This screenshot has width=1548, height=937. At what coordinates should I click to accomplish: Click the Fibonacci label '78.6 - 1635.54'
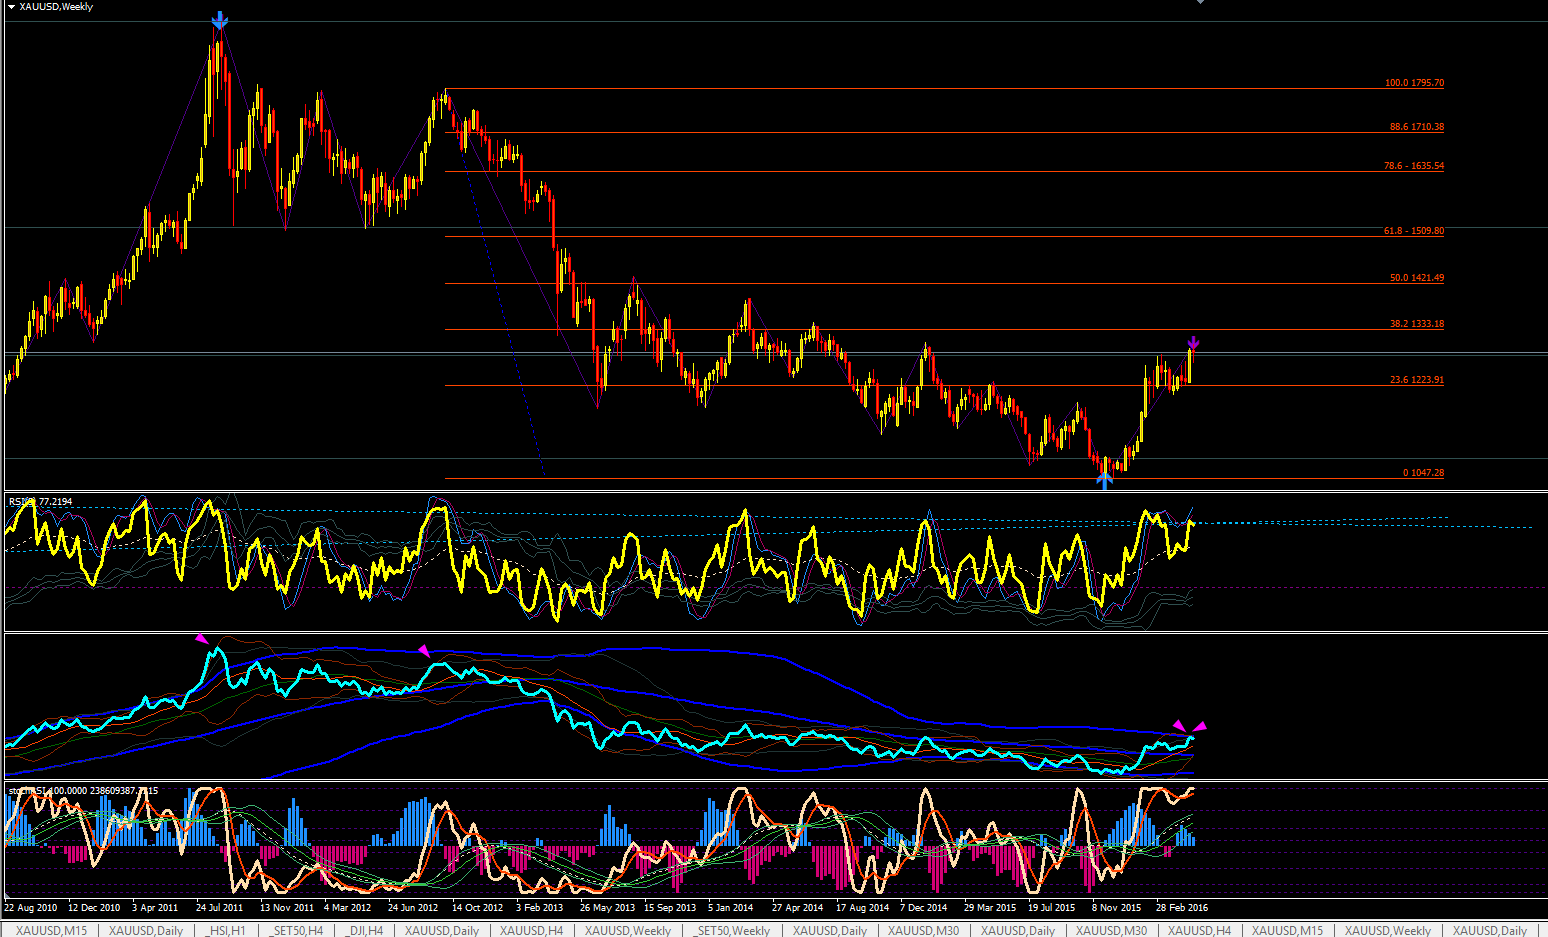[x=1414, y=166]
